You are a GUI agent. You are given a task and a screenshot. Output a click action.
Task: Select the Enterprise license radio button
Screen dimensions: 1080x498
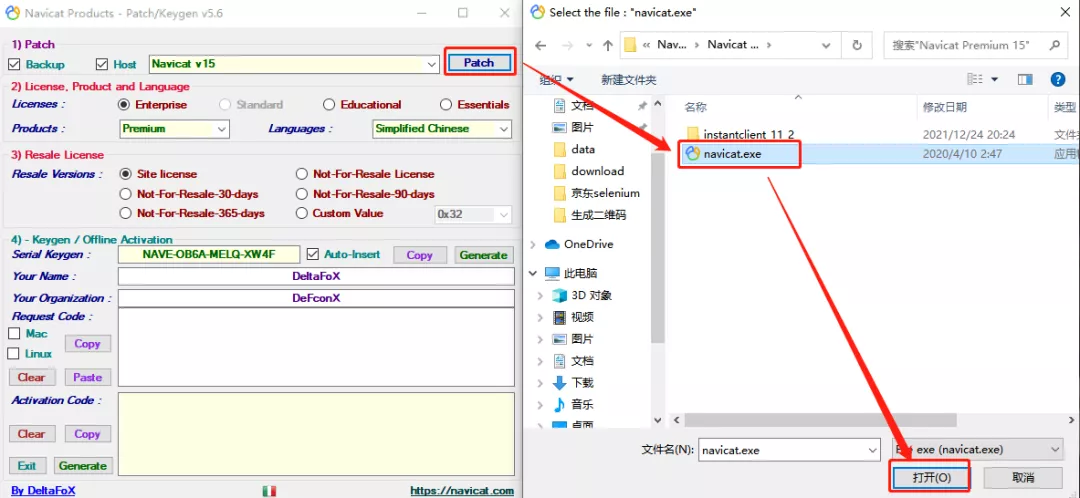tap(124, 105)
